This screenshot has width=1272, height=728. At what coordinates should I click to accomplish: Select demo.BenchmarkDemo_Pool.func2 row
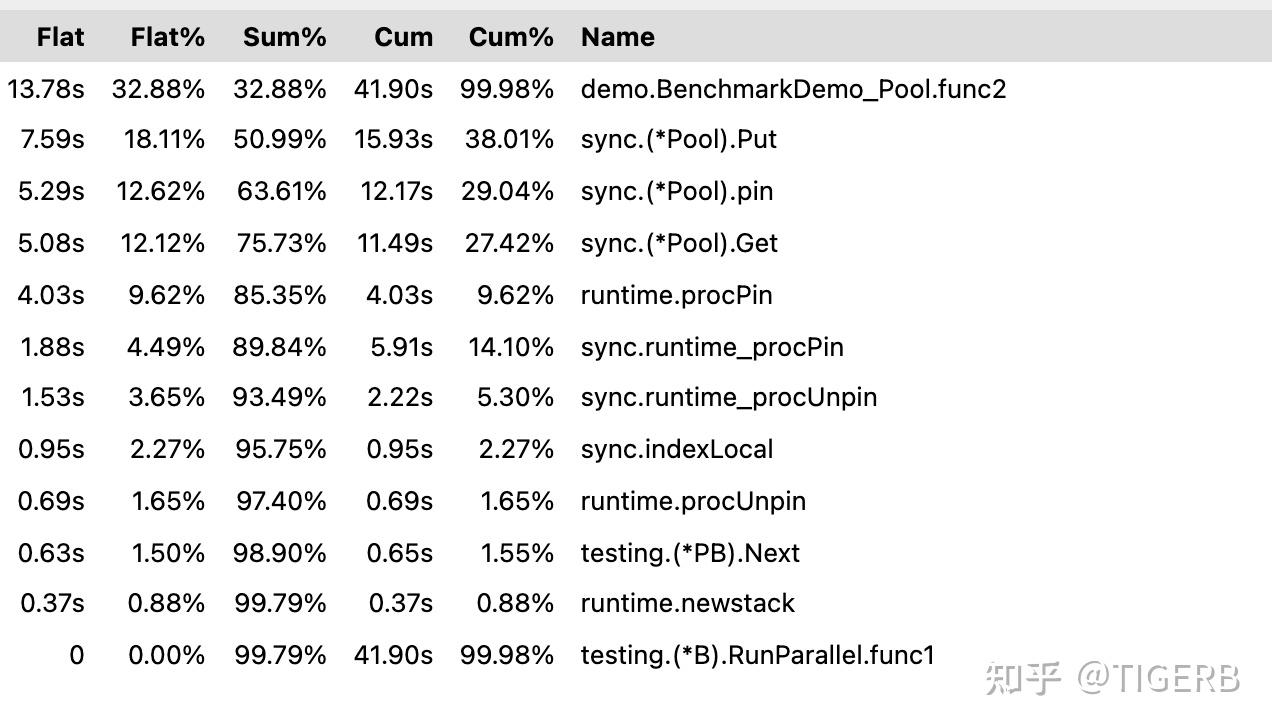click(636, 89)
